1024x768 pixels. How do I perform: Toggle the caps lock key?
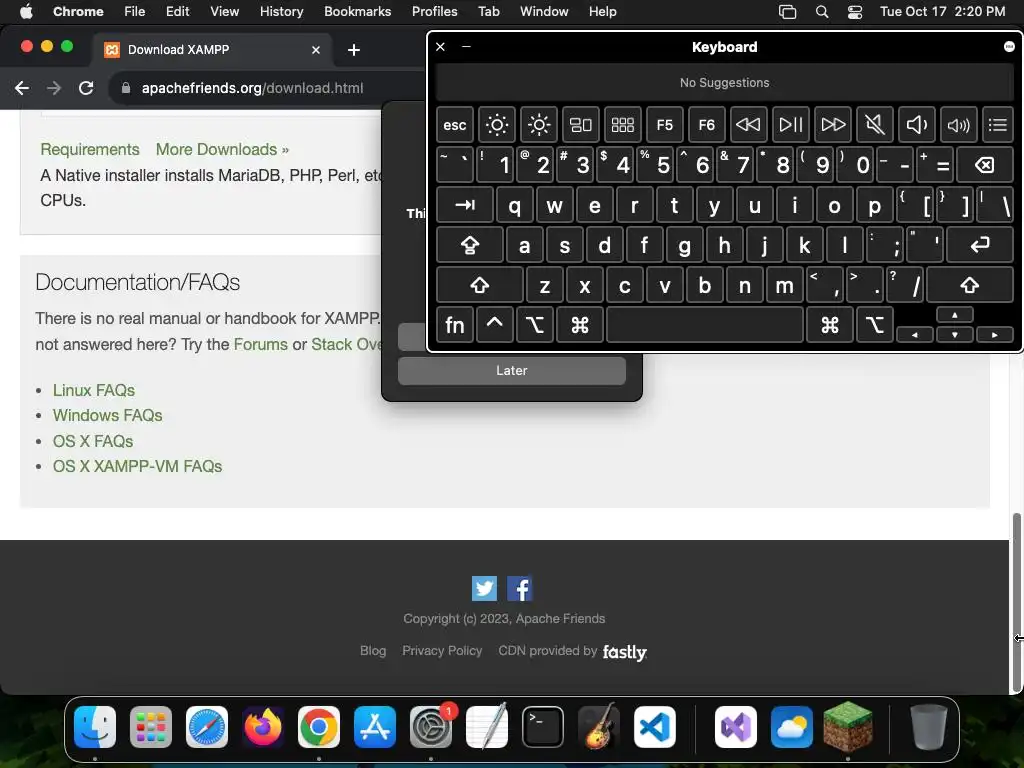[x=470, y=245]
